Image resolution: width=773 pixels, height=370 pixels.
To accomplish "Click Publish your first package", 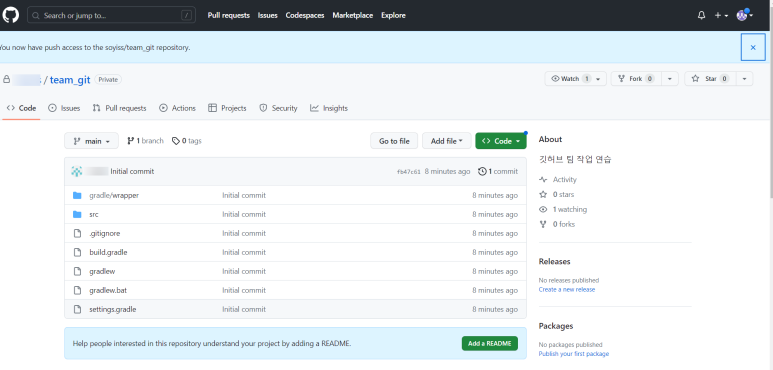I will [x=574, y=354].
